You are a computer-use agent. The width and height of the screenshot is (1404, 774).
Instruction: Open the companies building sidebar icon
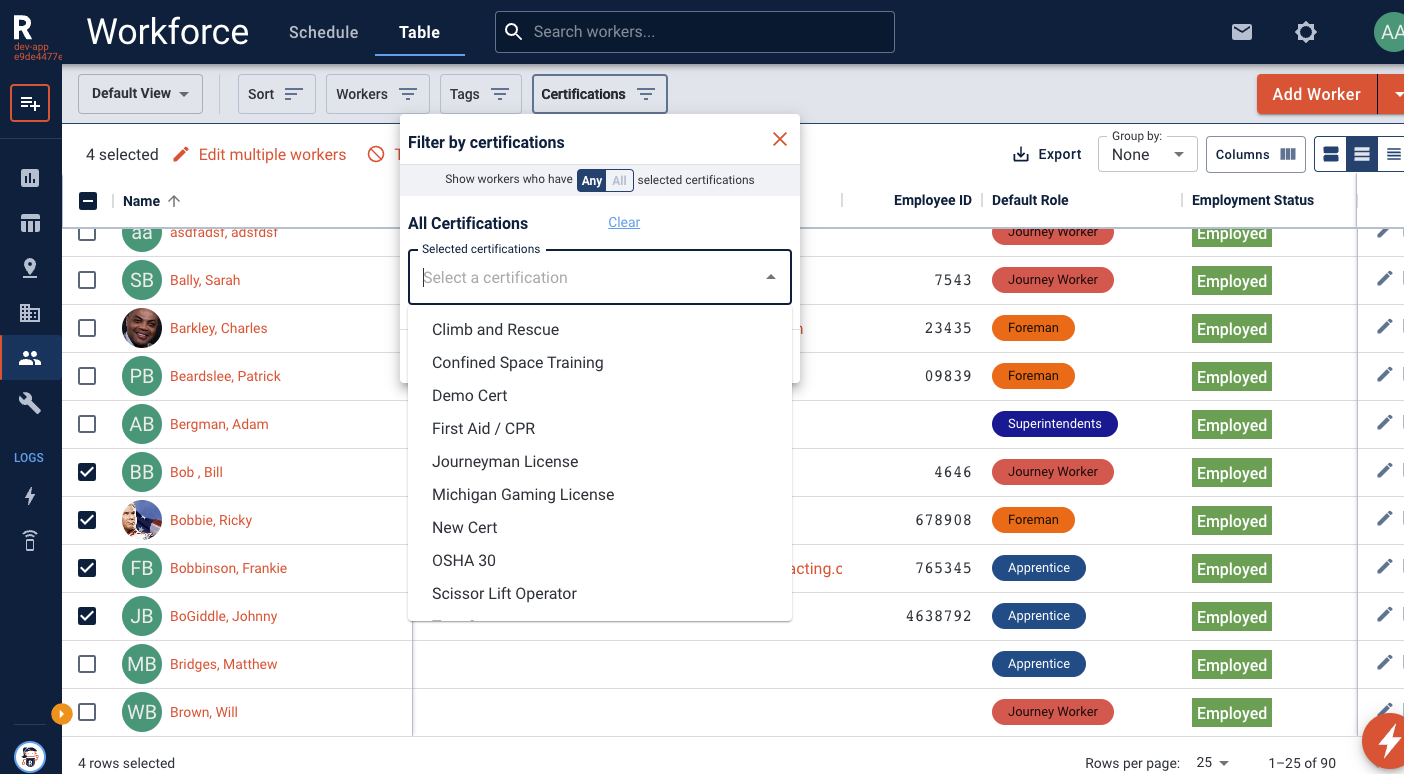(30, 313)
